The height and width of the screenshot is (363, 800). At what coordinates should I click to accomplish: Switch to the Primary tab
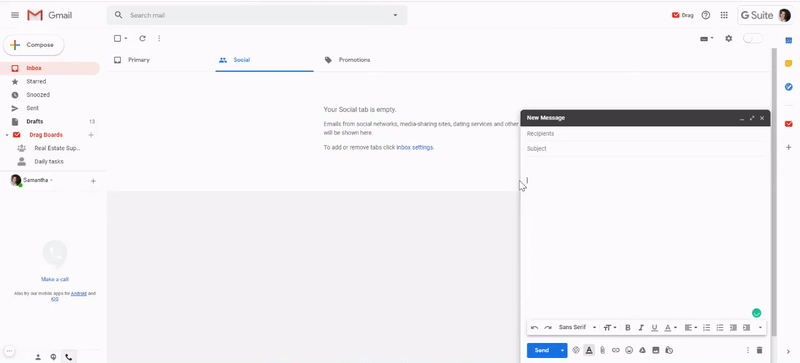(132, 60)
